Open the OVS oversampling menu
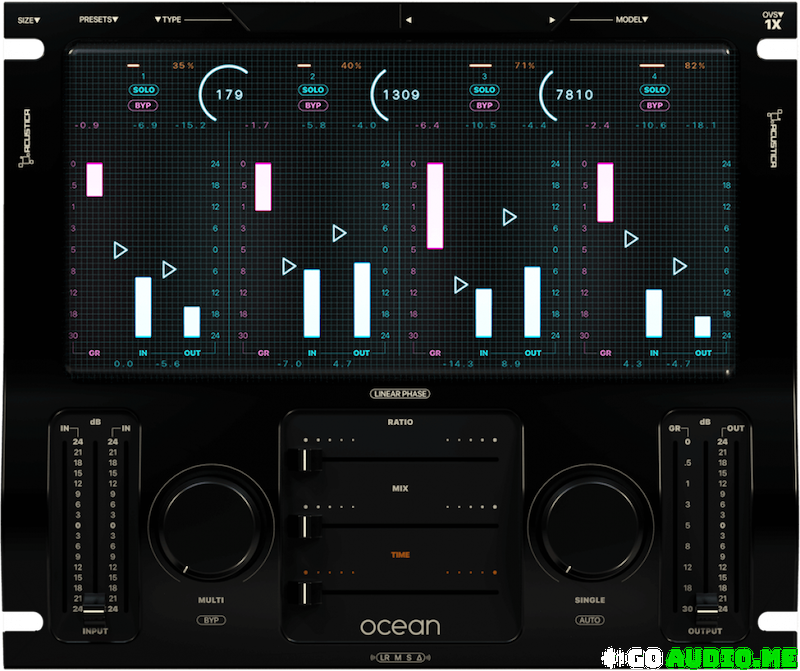Viewport: 800px width, 671px height. point(773,20)
